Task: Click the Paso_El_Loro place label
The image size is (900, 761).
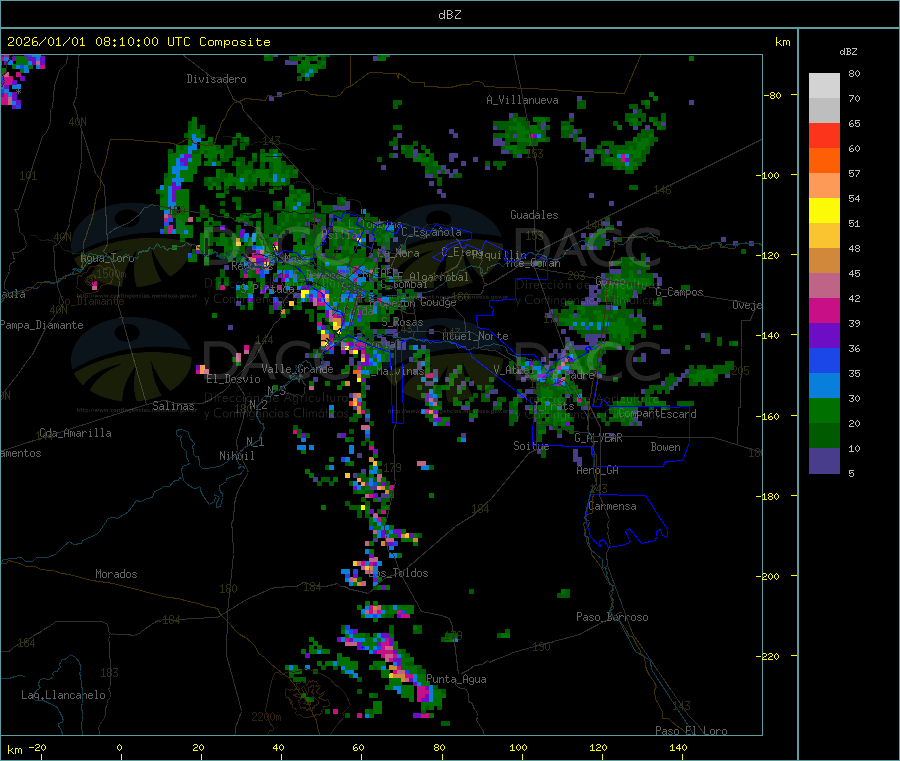Action: [x=691, y=730]
